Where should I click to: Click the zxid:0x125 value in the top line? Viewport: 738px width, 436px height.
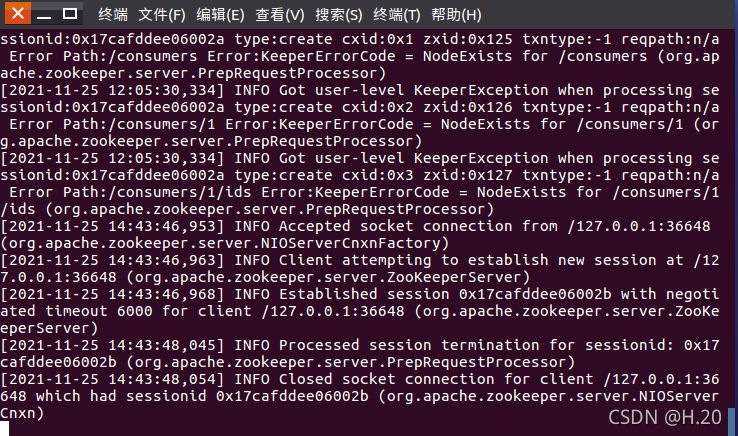(x=467, y=39)
